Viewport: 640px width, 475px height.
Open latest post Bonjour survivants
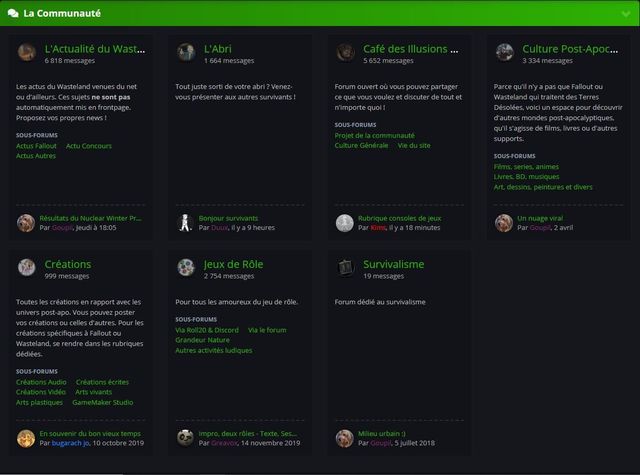point(228,218)
